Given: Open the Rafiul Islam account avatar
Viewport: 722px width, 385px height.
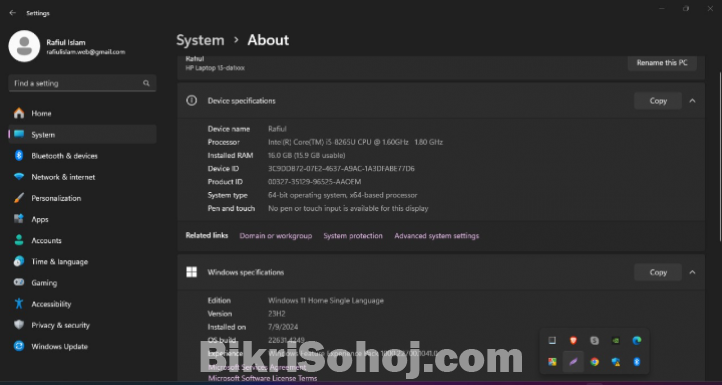Looking at the screenshot, I should 24,46.
